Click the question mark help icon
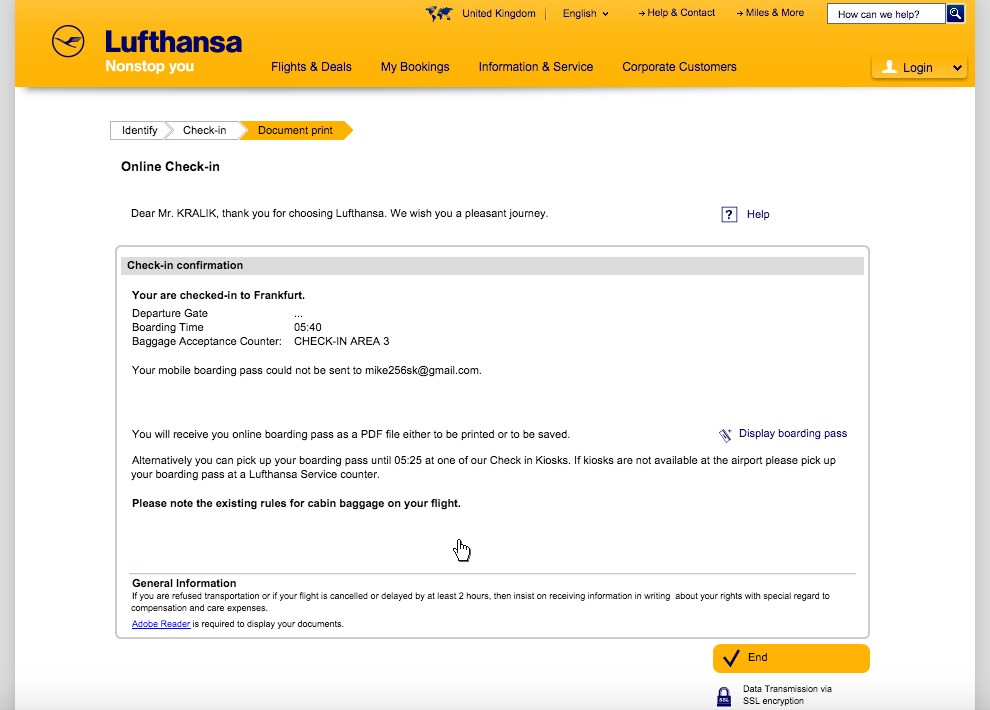Viewport: 990px width, 710px height. tap(729, 215)
